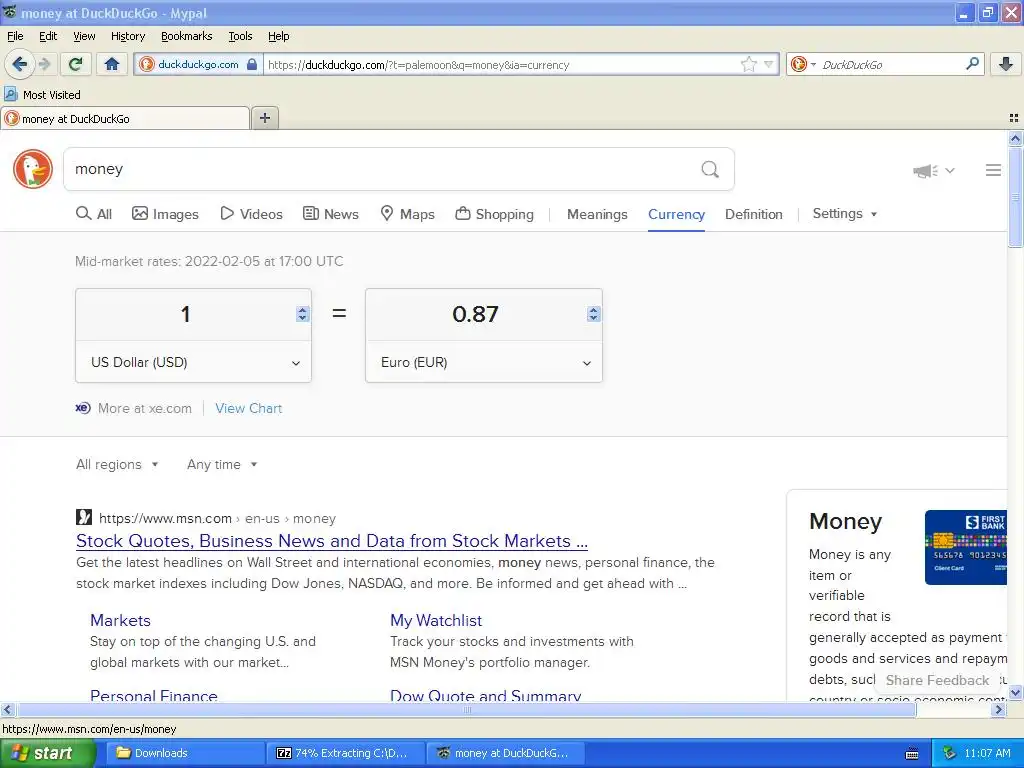The width and height of the screenshot is (1024, 768).
Task: Open the search engine selector dropdown
Action: tap(803, 64)
